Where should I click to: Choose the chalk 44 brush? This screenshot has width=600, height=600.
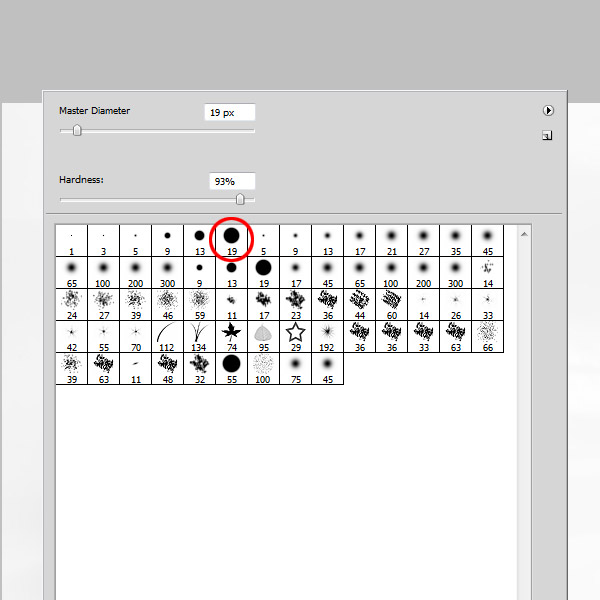pos(359,305)
